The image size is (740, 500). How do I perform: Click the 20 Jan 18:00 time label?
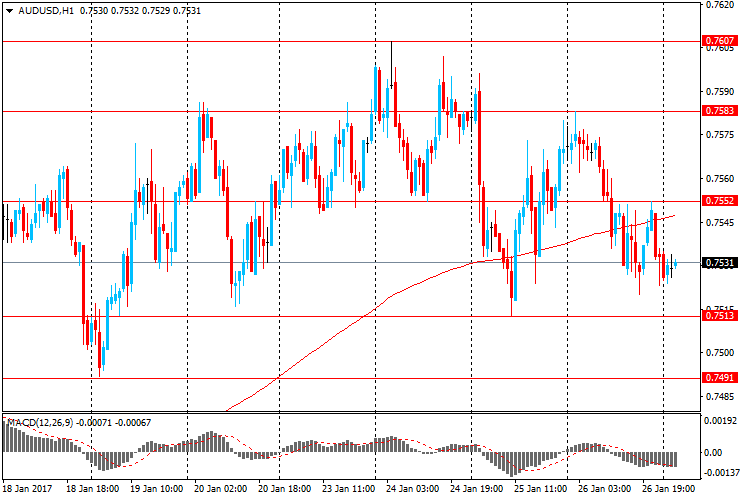285,488
